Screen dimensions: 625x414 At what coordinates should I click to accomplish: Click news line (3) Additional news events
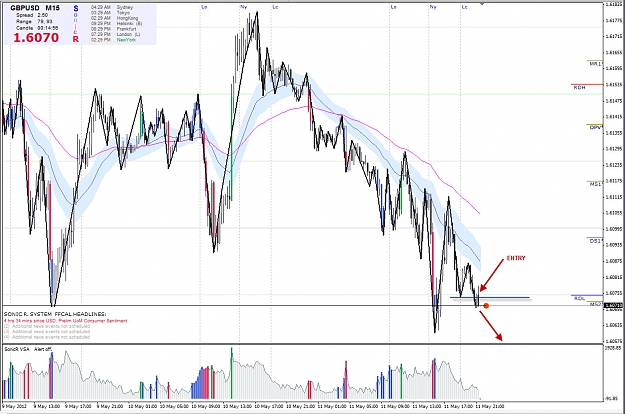[x=47, y=332]
